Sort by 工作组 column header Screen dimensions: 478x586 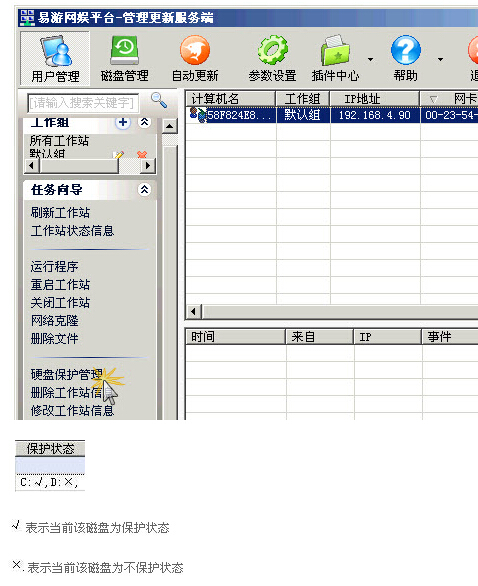[303, 99]
